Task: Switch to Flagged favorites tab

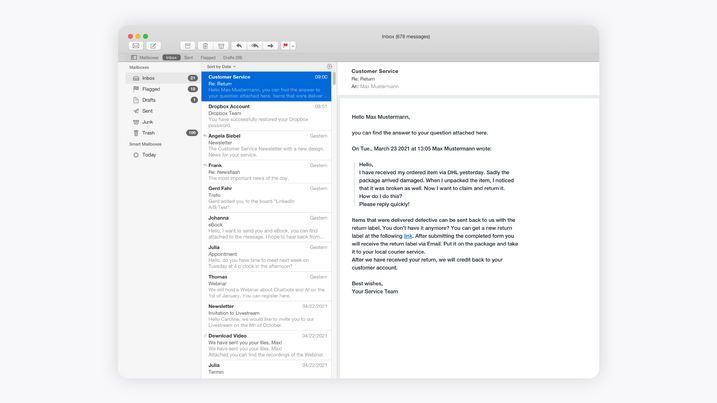Action: point(208,58)
